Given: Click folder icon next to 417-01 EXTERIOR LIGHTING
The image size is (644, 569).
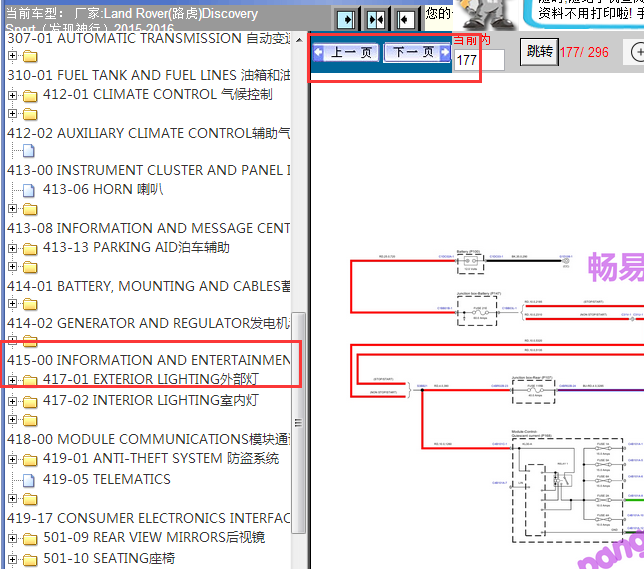Looking at the screenshot, I should click(30, 380).
